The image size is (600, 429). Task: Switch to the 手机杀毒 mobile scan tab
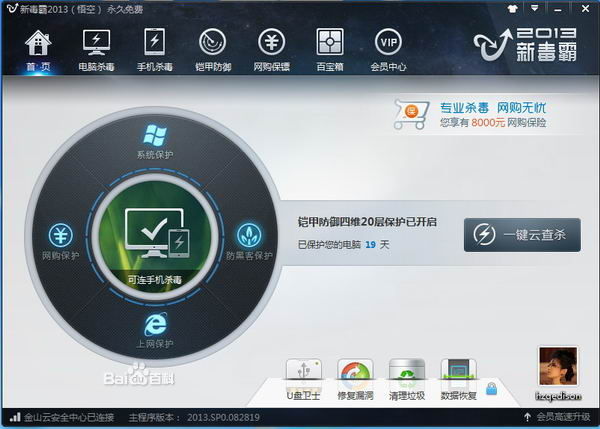(156, 49)
